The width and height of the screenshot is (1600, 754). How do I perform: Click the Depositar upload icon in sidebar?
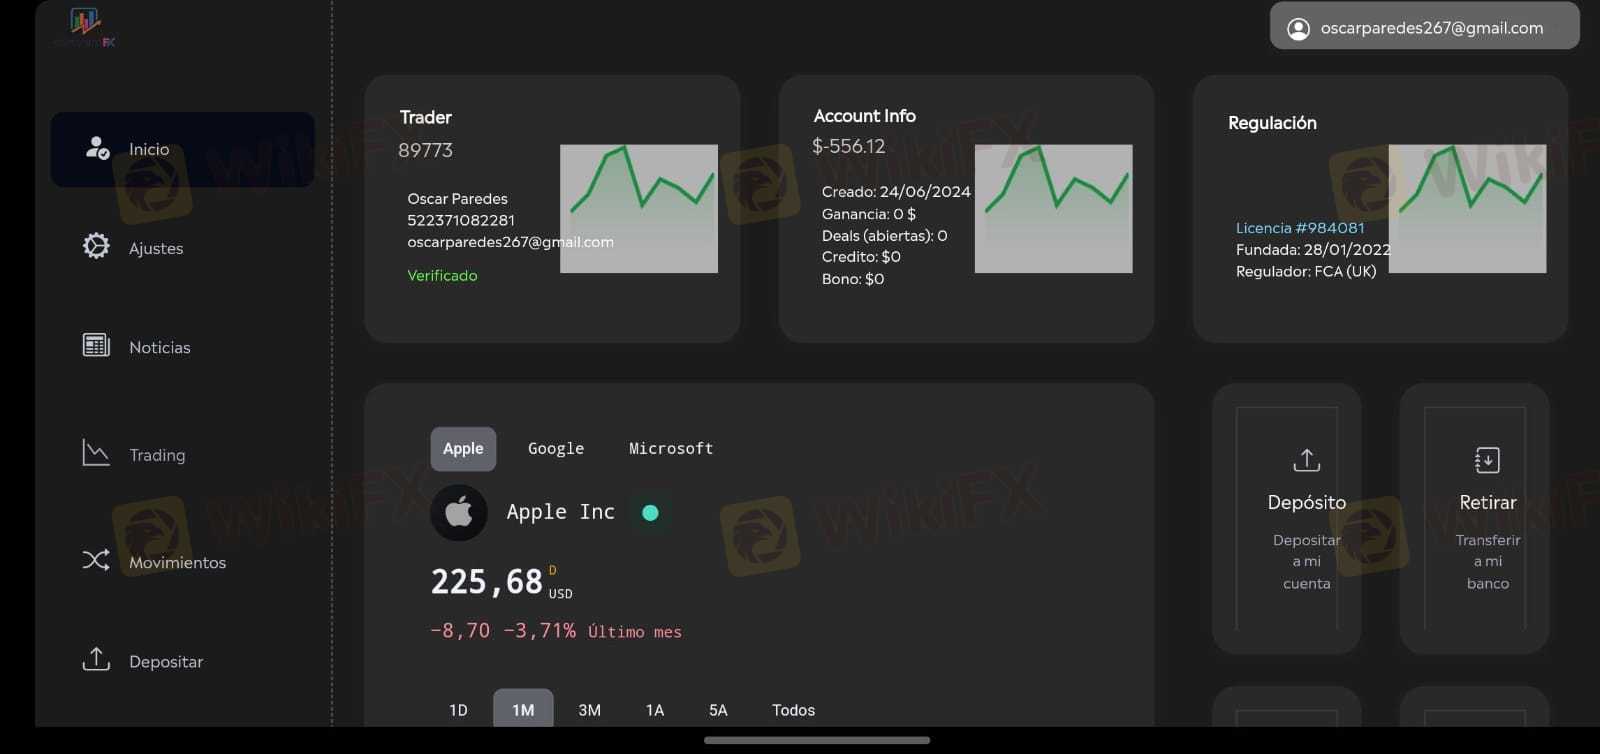96,659
